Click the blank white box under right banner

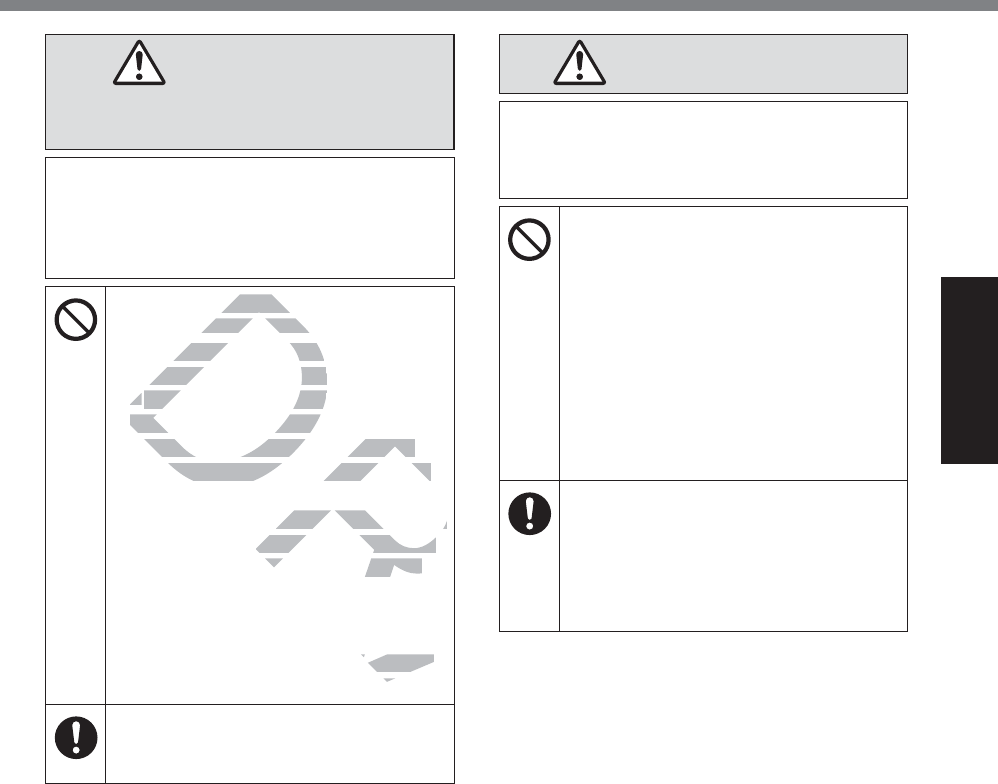coord(703,150)
